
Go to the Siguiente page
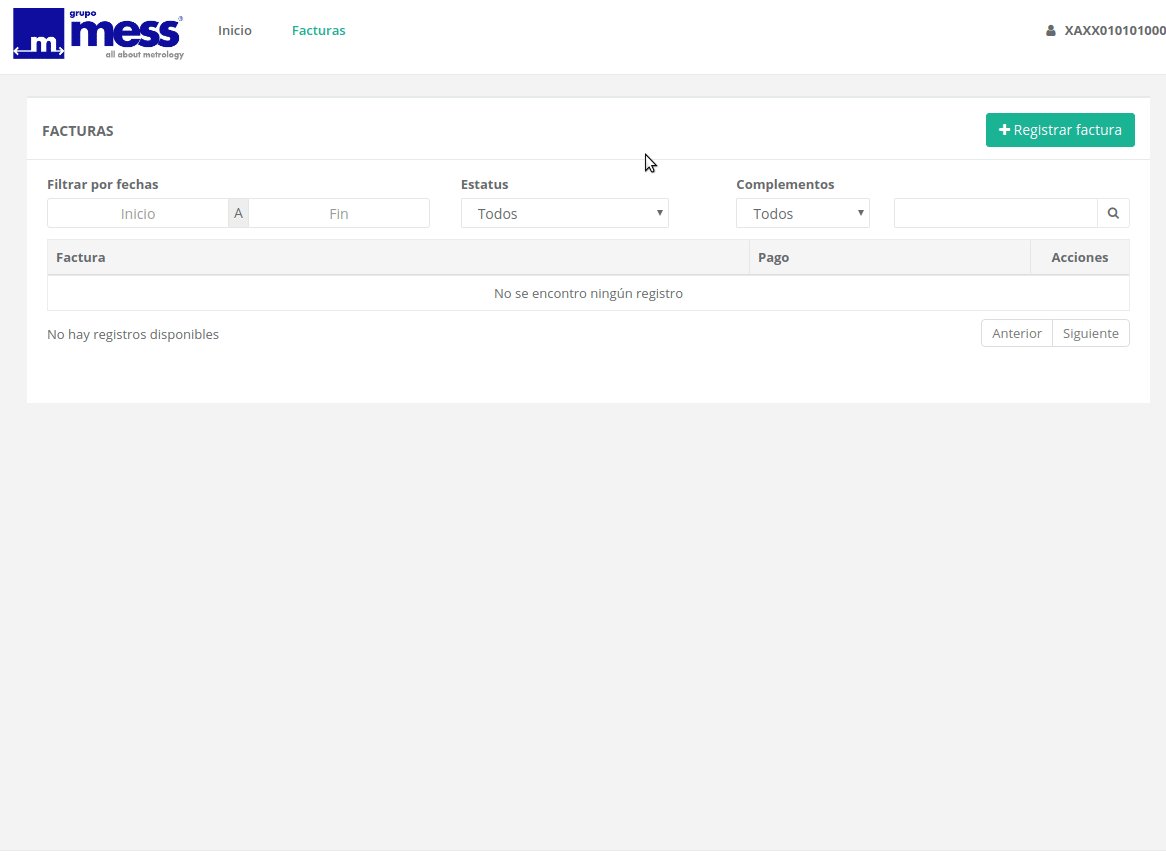pos(1090,333)
